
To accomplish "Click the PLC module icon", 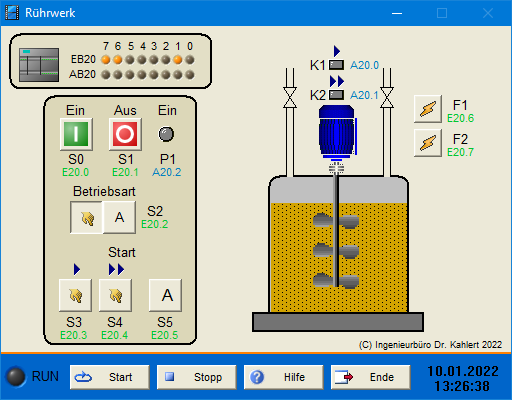I will click(39, 65).
